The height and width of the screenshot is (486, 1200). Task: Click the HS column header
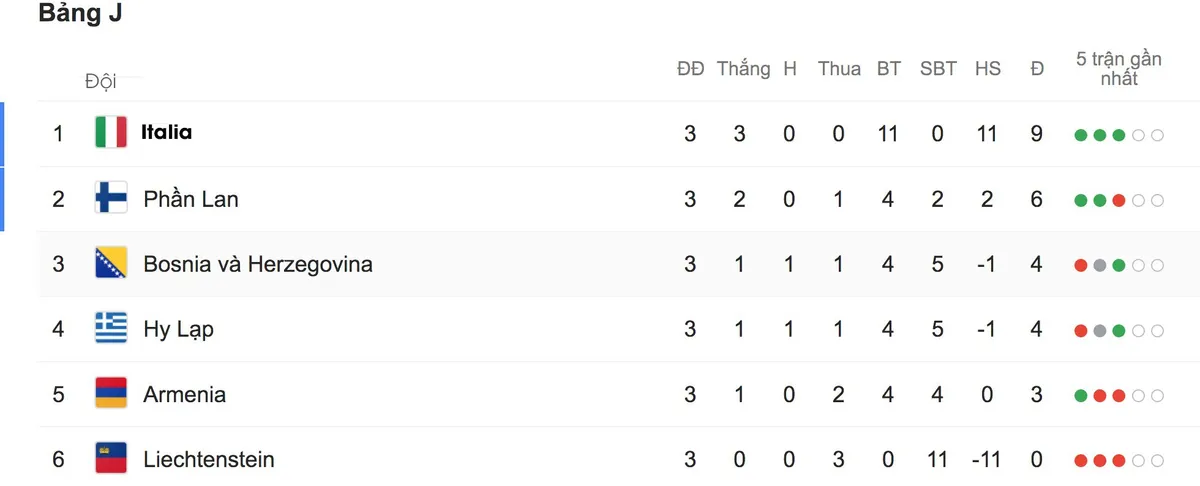pos(987,69)
